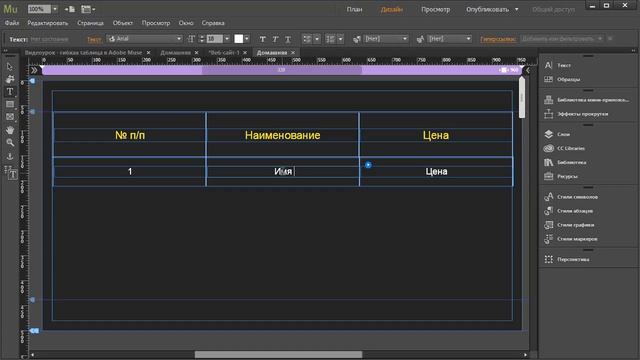This screenshot has height=360, width=640.
Task: Click the font size input field
Action: [214, 39]
